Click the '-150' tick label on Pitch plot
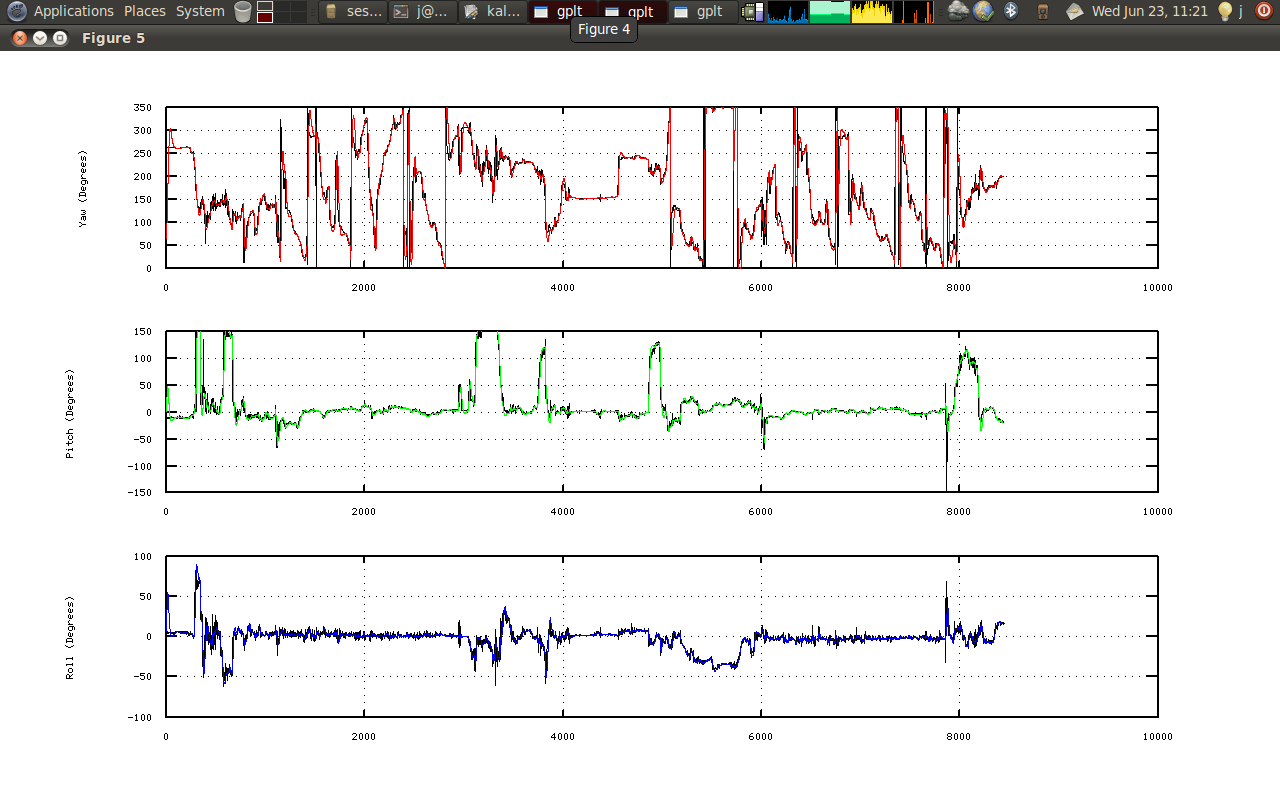Image resolution: width=1280 pixels, height=800 pixels. click(x=139, y=492)
